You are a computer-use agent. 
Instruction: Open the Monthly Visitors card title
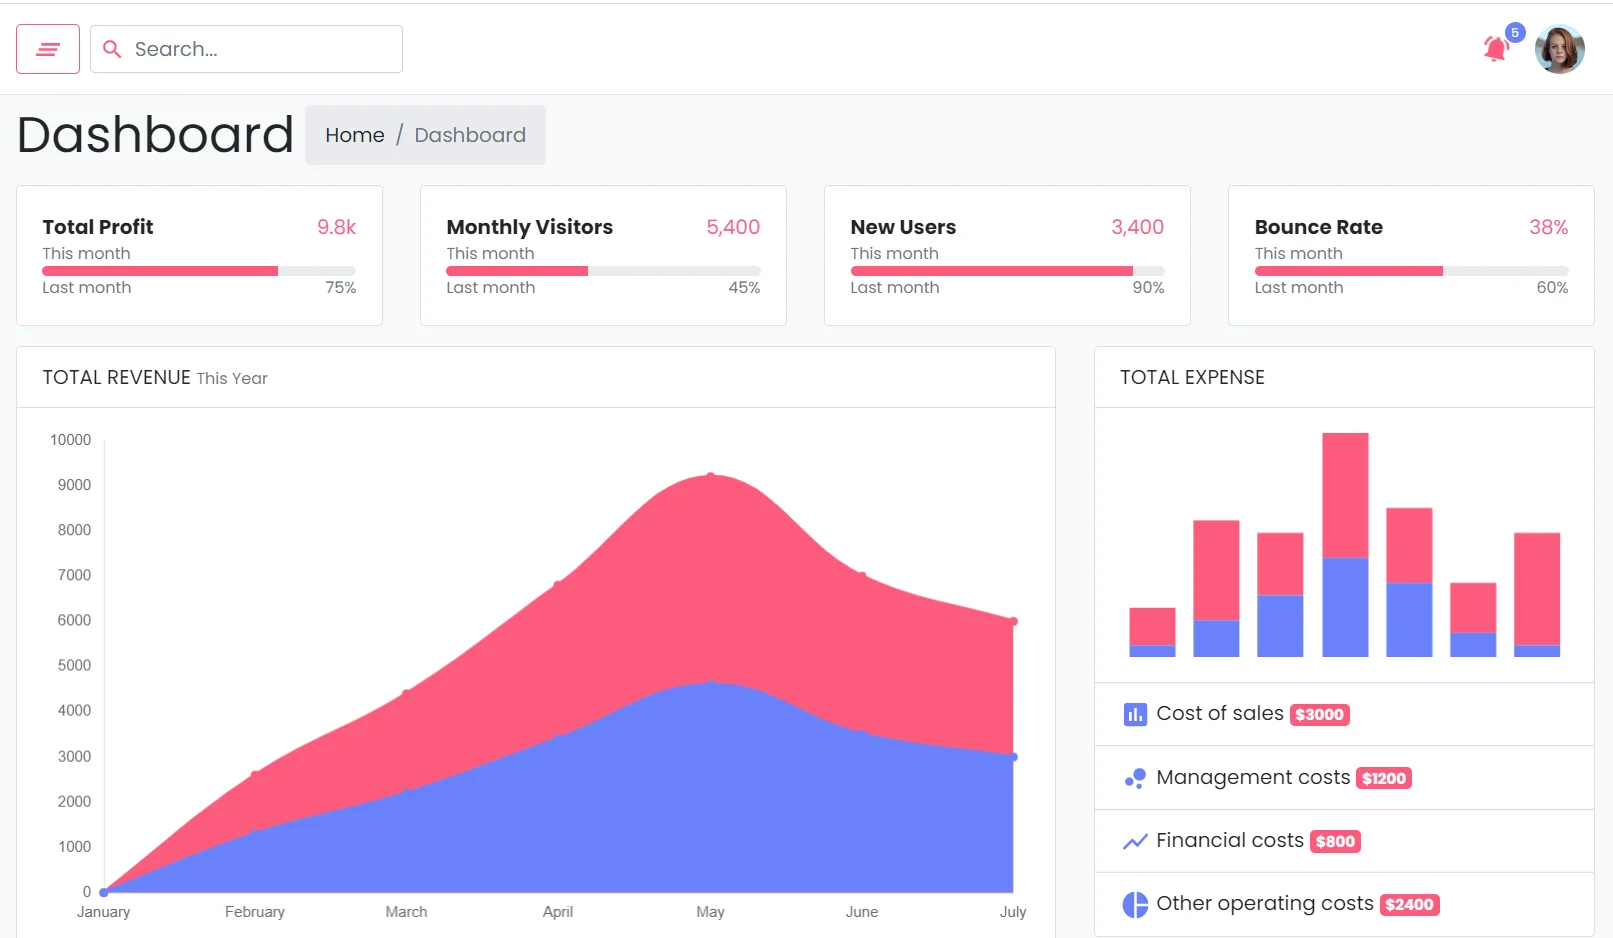[529, 227]
